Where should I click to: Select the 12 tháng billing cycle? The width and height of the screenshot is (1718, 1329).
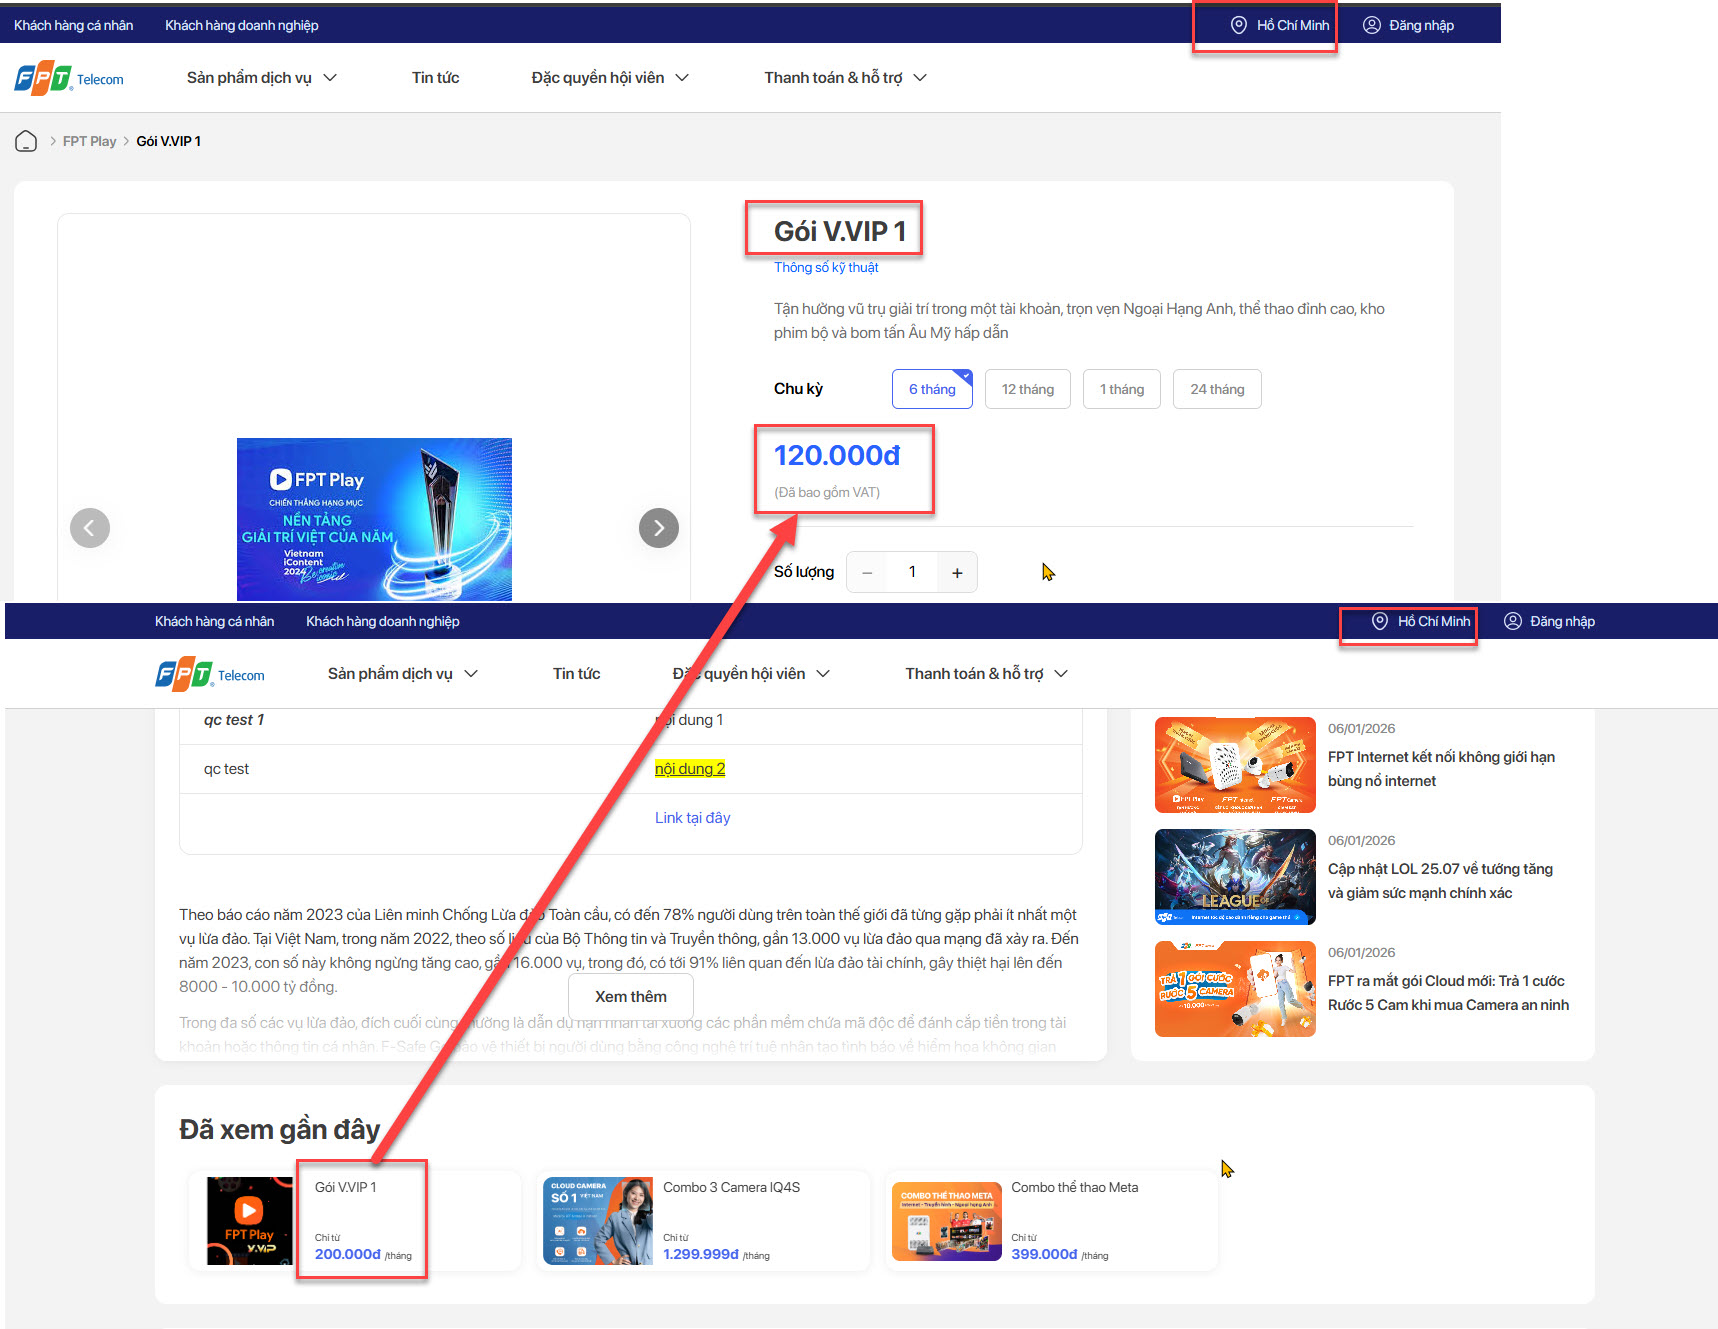tap(1027, 389)
